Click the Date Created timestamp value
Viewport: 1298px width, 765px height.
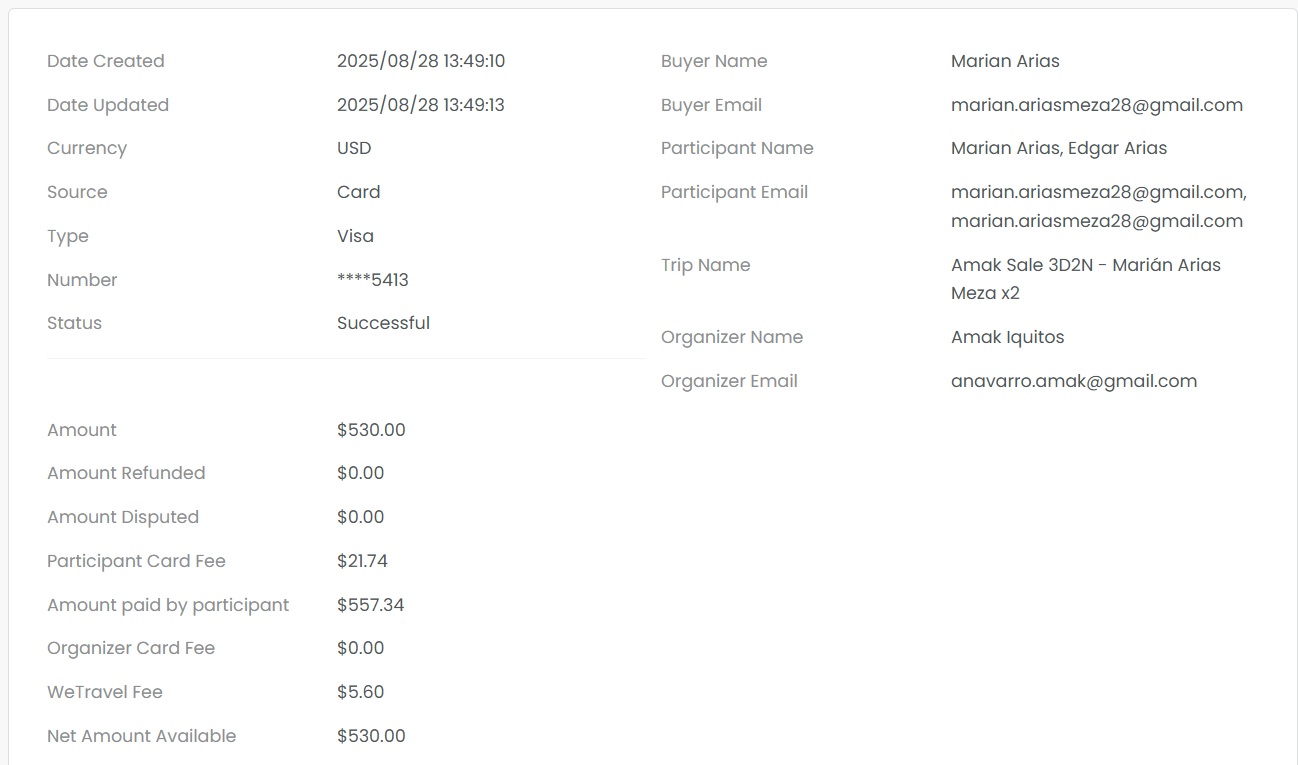tap(420, 61)
